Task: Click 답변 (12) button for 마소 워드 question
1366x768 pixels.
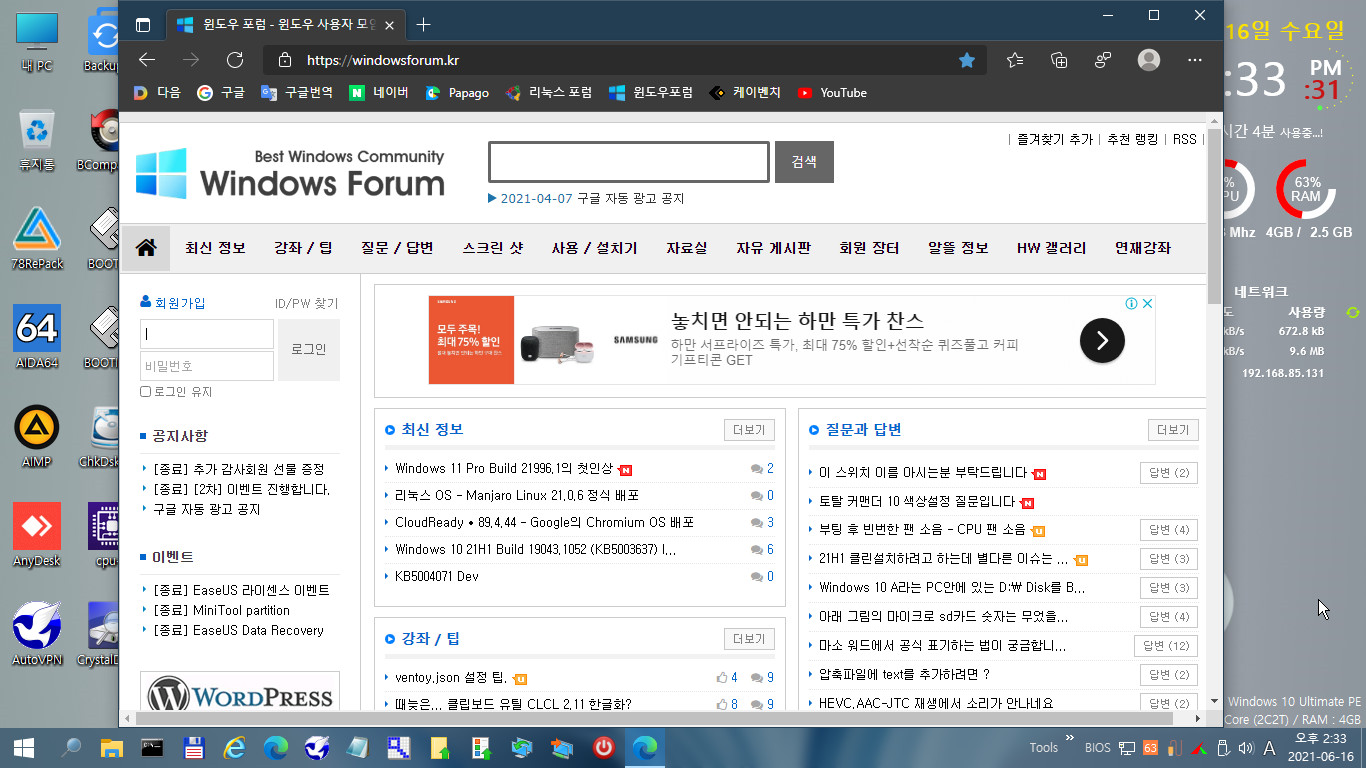Action: pyautogui.click(x=1166, y=646)
